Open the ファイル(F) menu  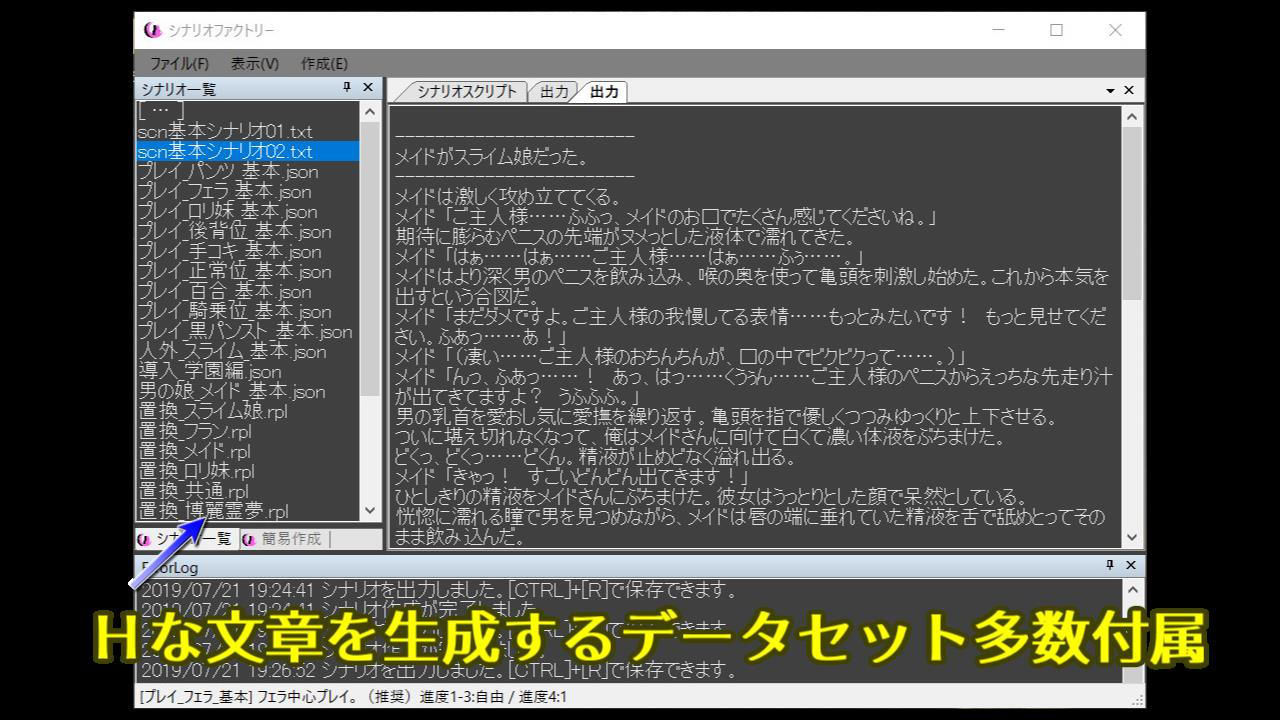pos(179,64)
